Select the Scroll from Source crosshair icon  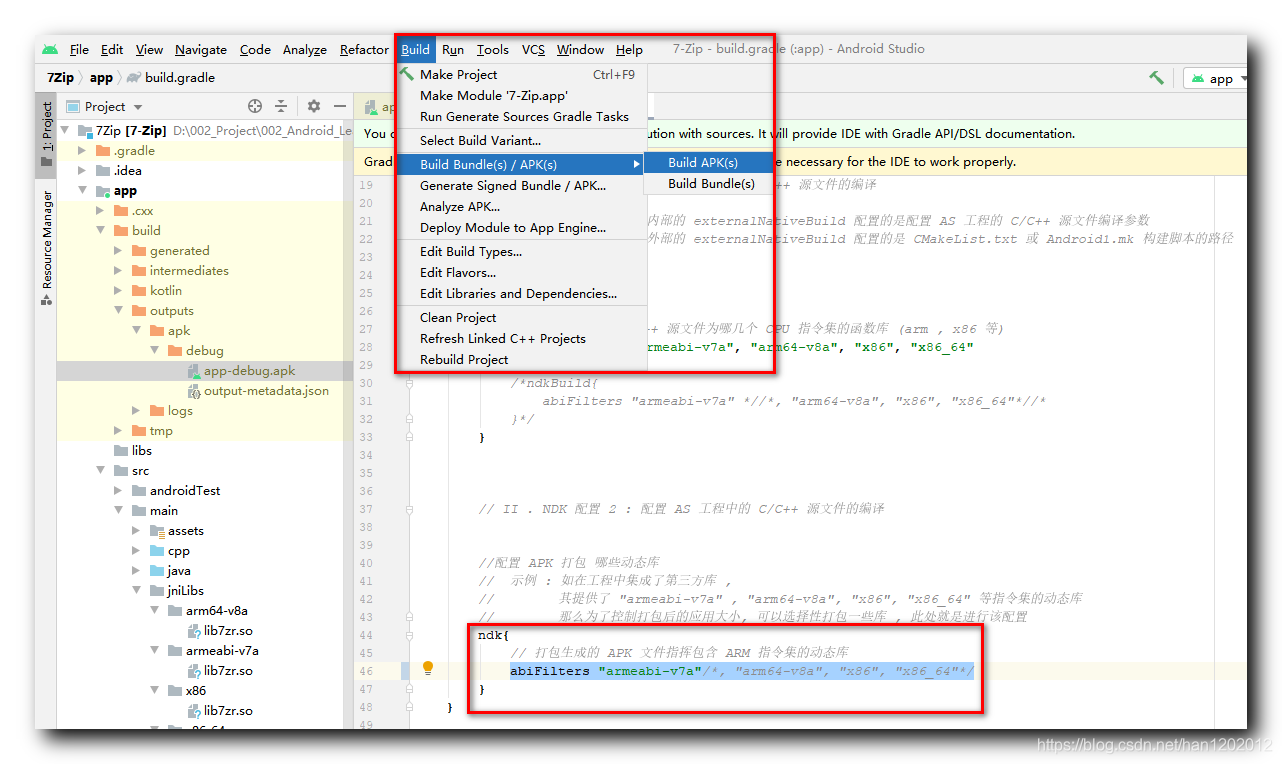254,106
